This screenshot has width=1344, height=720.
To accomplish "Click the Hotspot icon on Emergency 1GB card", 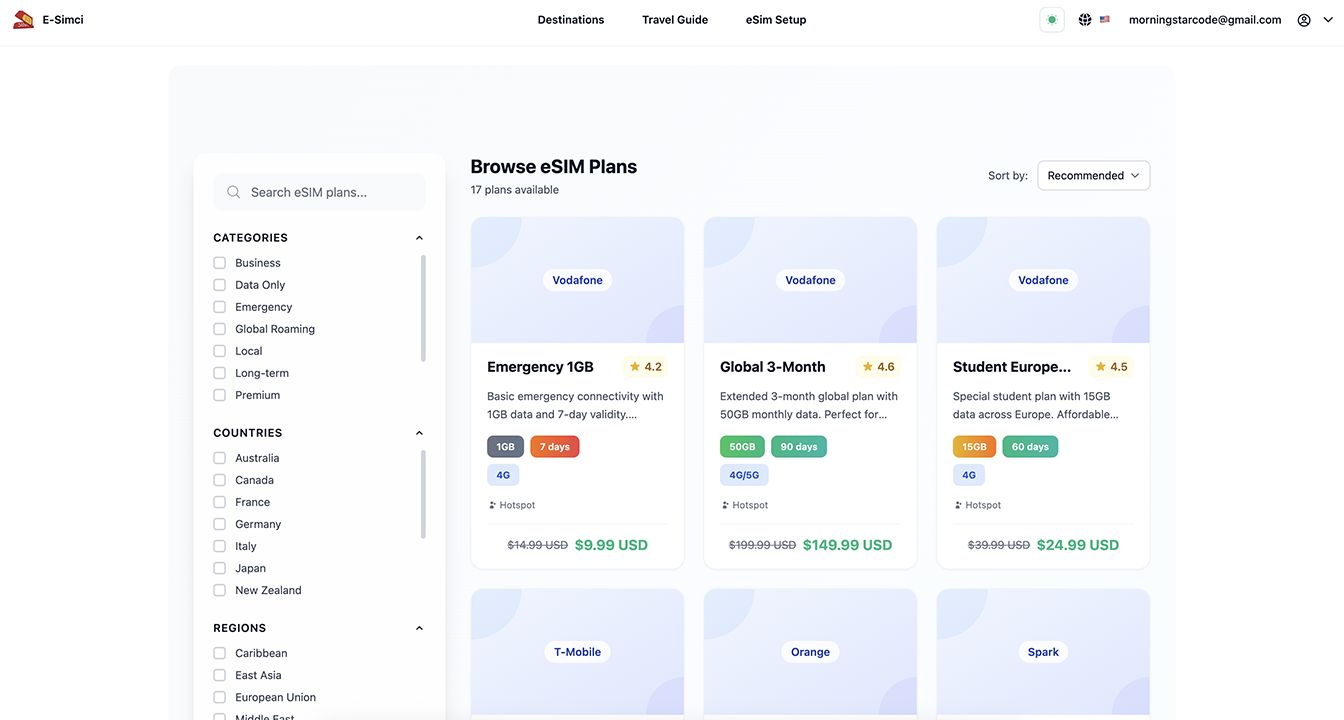I will [x=492, y=505].
